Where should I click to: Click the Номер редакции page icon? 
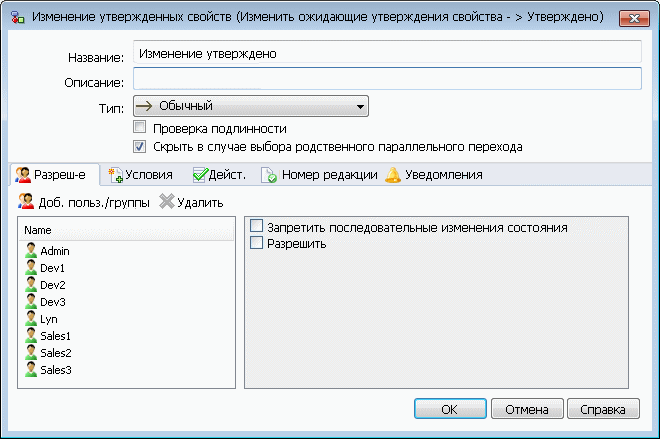269,175
